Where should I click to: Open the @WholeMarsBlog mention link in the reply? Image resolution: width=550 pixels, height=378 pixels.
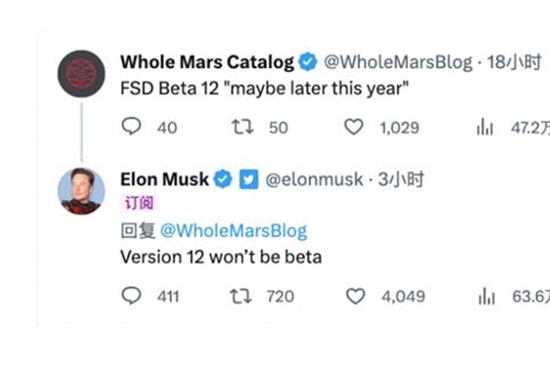point(234,231)
